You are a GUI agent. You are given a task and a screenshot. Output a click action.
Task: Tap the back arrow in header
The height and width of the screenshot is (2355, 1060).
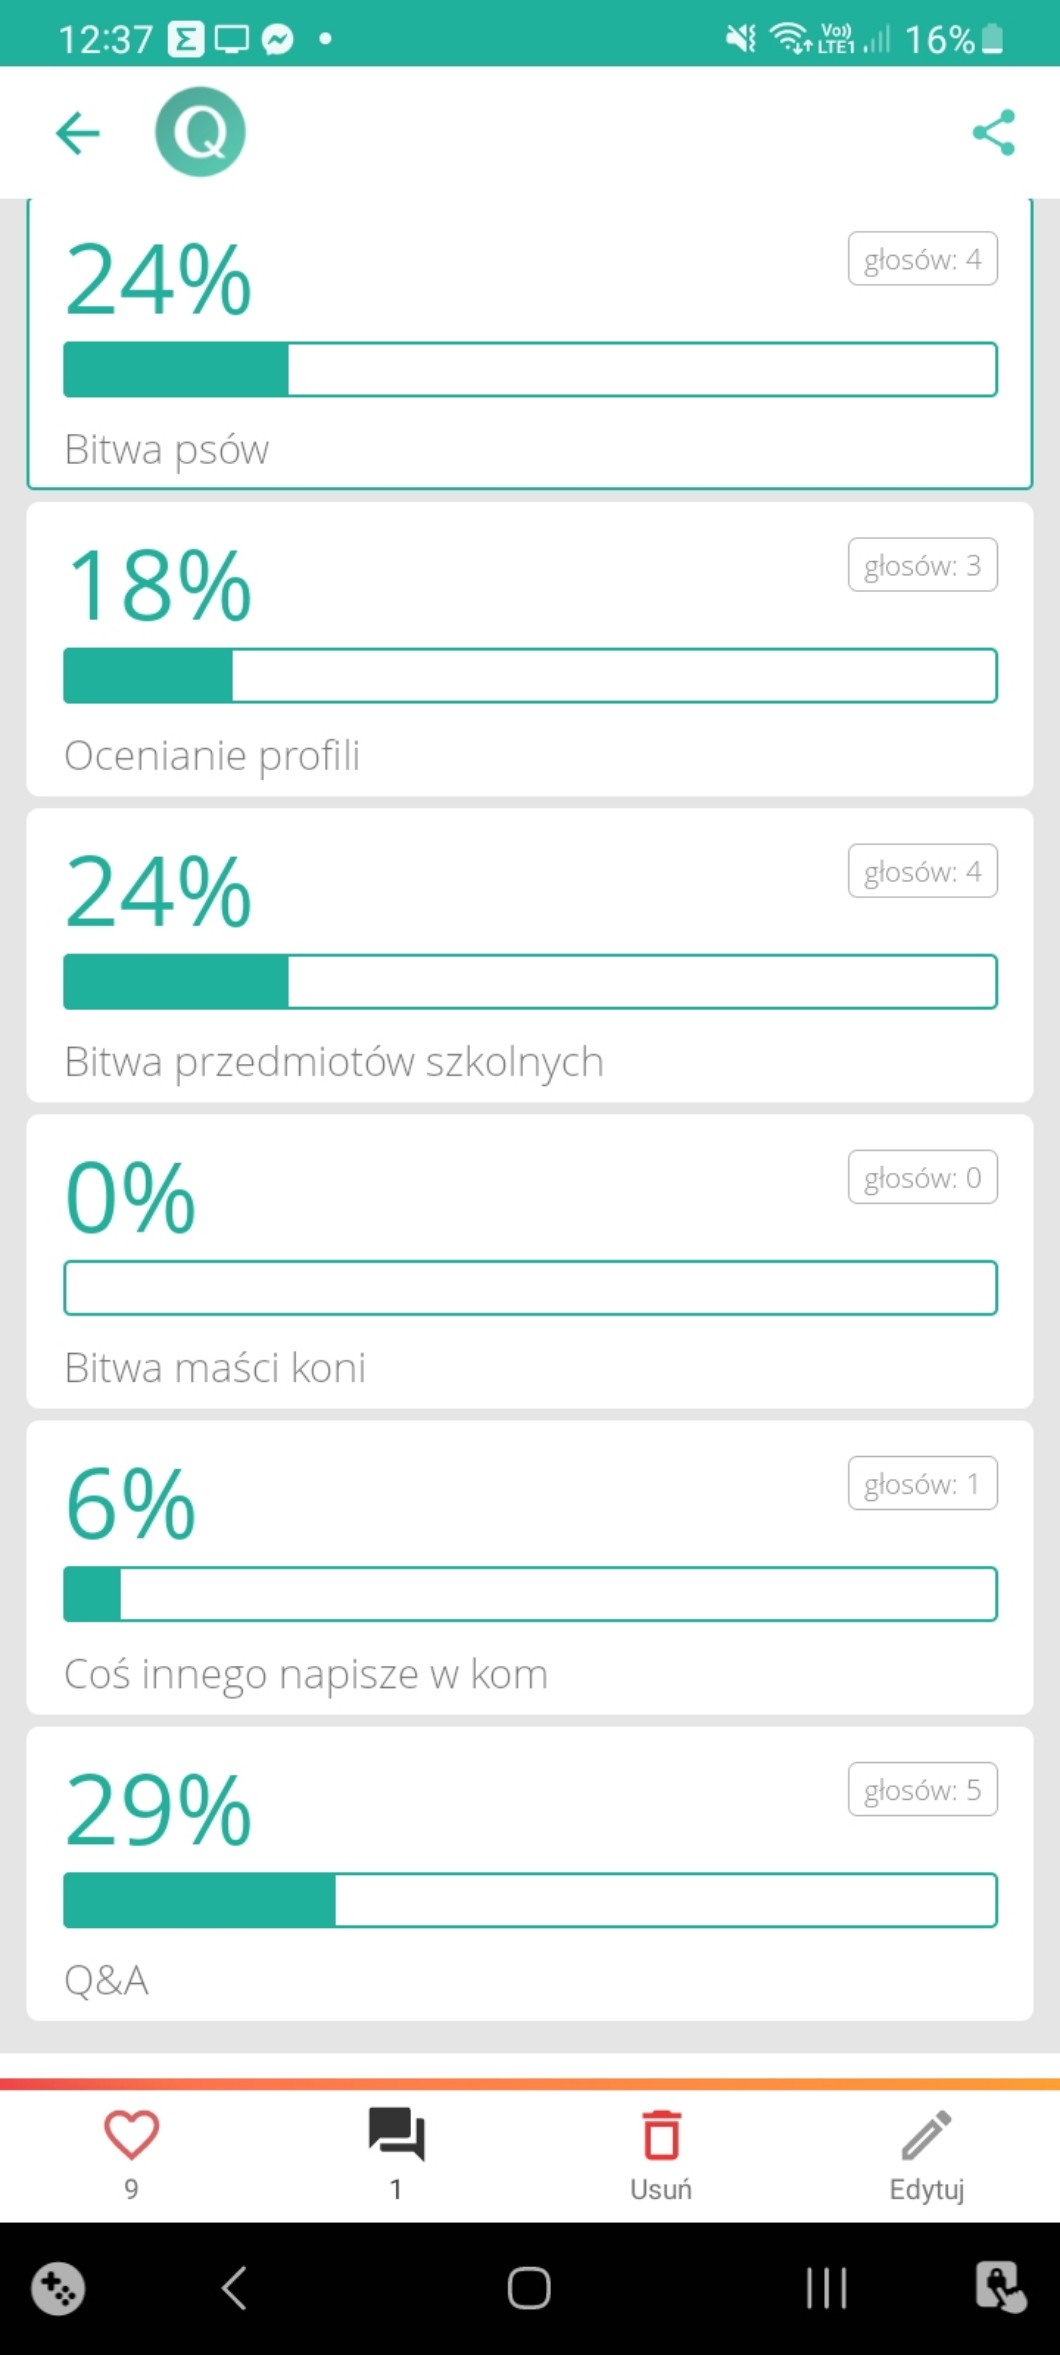point(78,133)
